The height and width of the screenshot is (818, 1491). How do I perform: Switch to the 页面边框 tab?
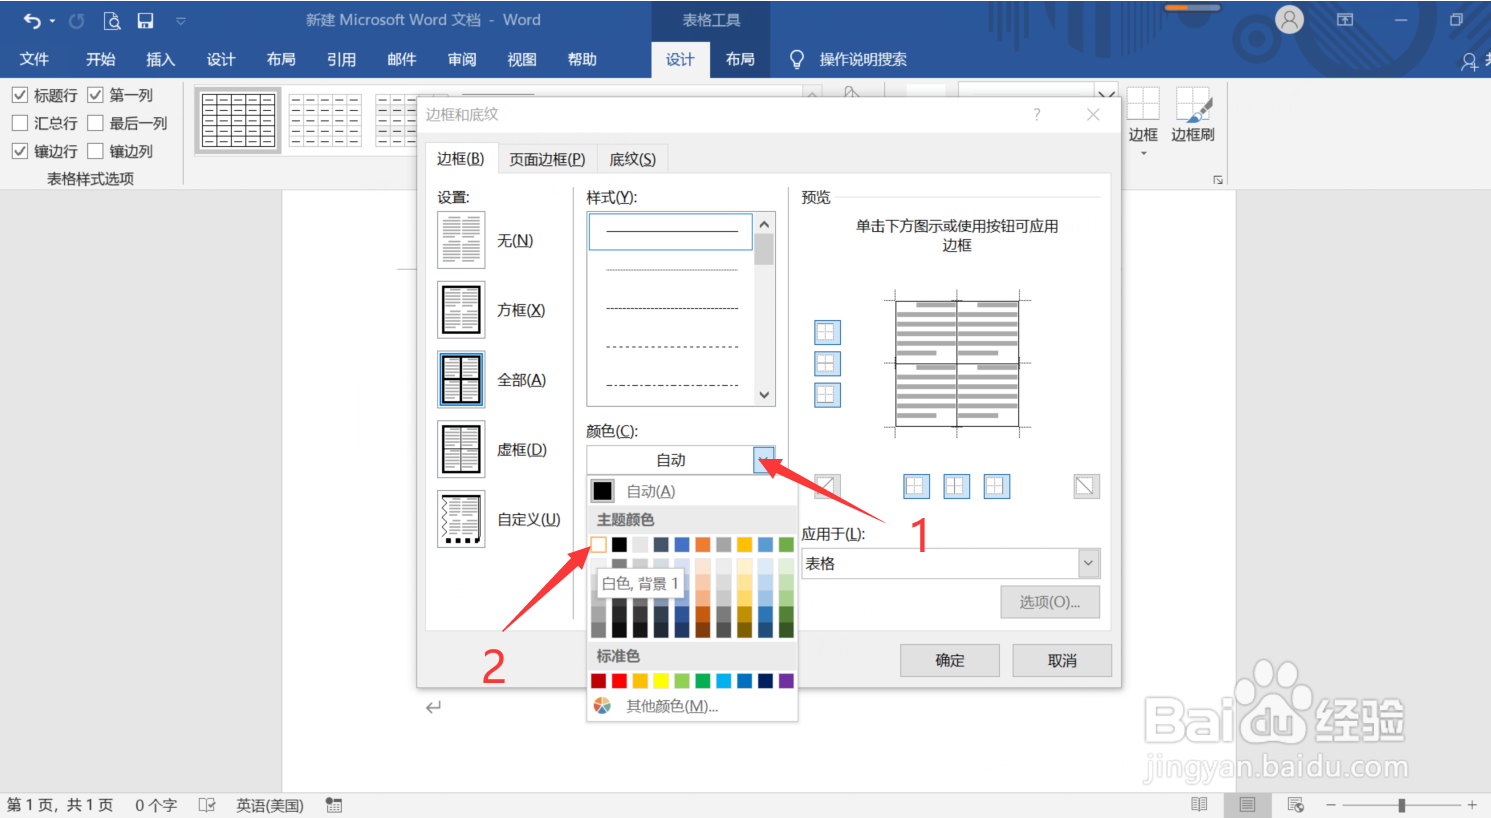546,158
